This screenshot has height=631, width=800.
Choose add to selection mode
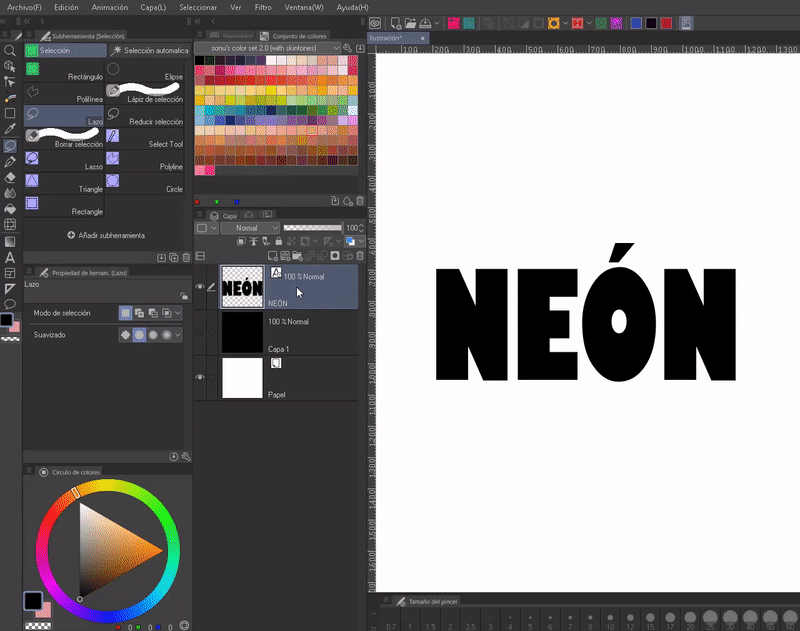(x=139, y=313)
